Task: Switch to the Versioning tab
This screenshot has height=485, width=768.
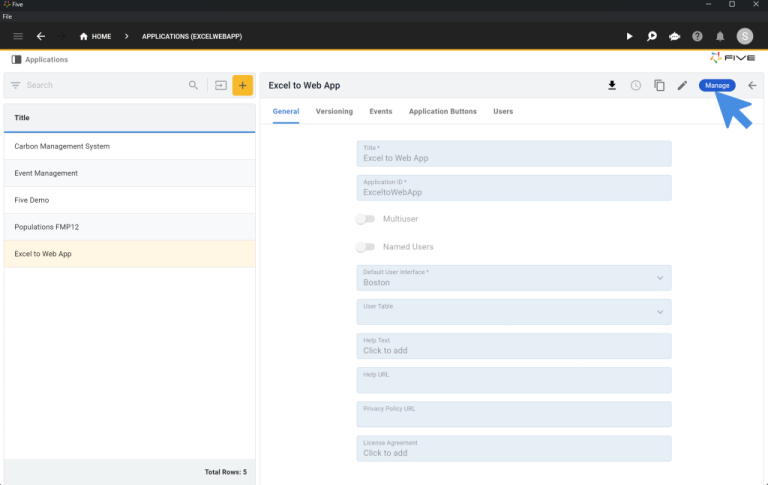Action: point(334,111)
